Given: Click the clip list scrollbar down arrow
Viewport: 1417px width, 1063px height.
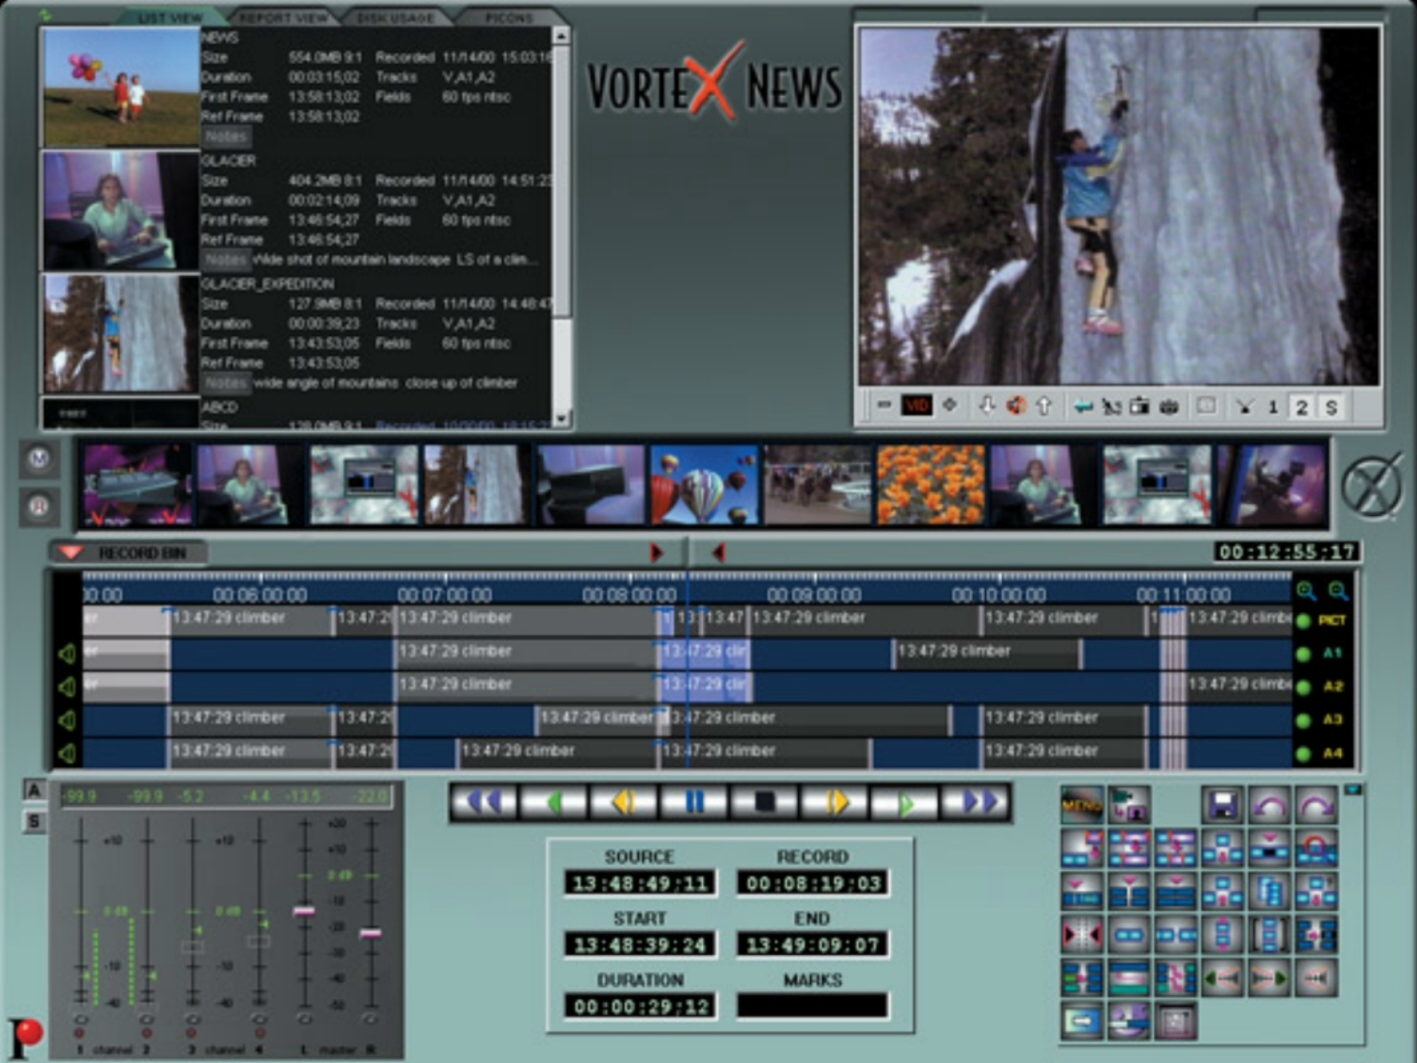Looking at the screenshot, I should [x=561, y=418].
